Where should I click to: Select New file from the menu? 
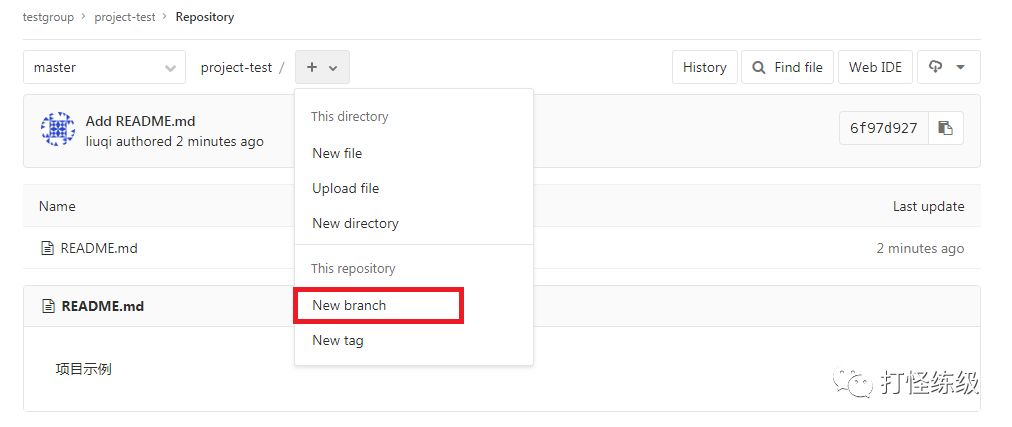point(337,153)
